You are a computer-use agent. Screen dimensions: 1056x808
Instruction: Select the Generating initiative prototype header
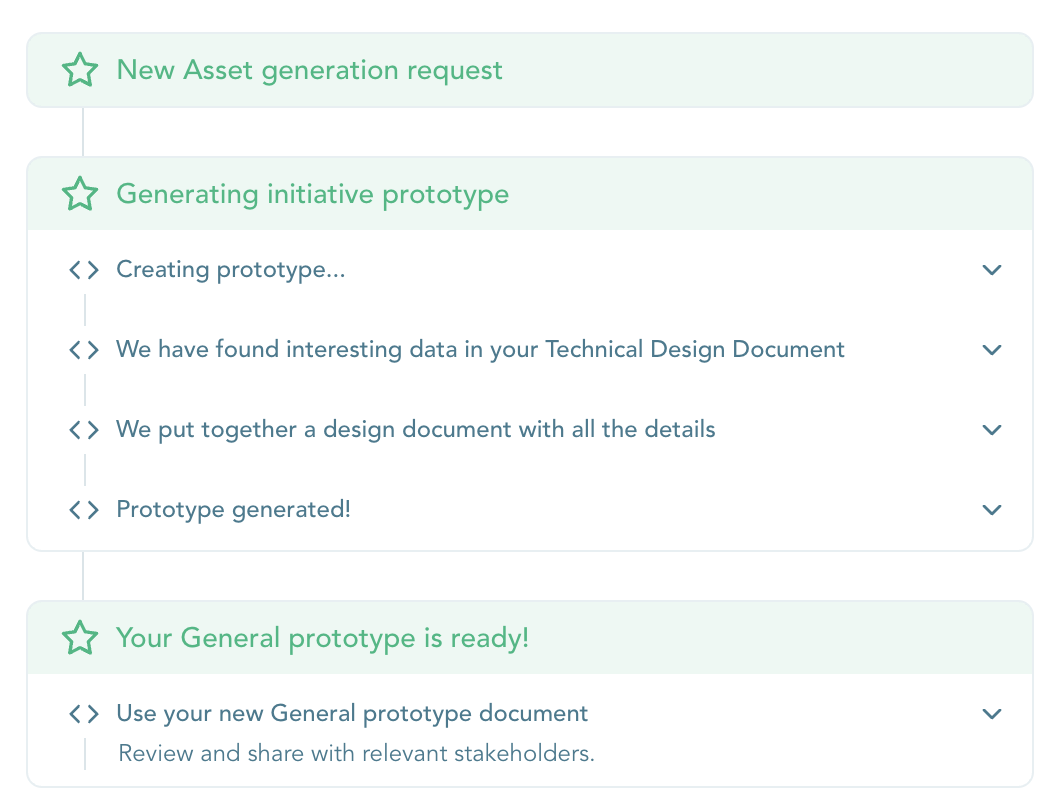313,194
